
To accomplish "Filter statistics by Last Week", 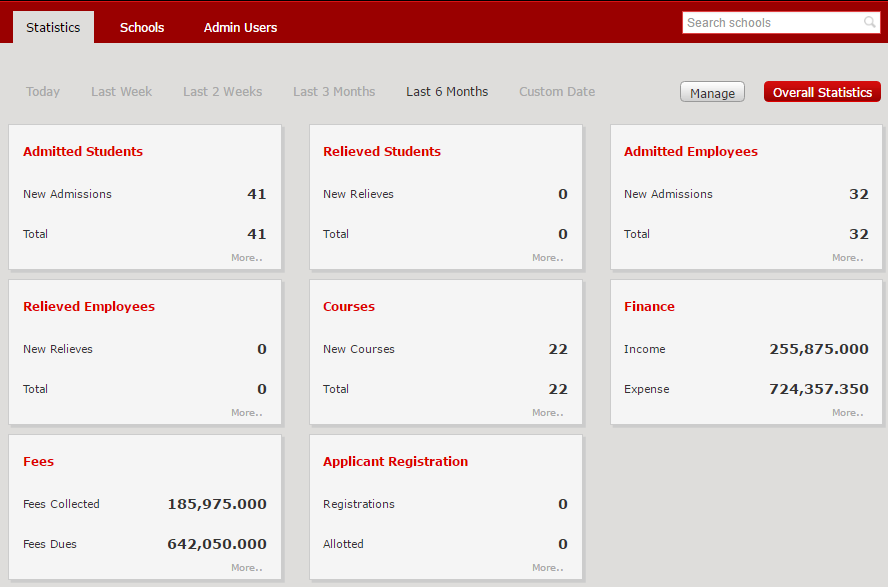I will 121,91.
